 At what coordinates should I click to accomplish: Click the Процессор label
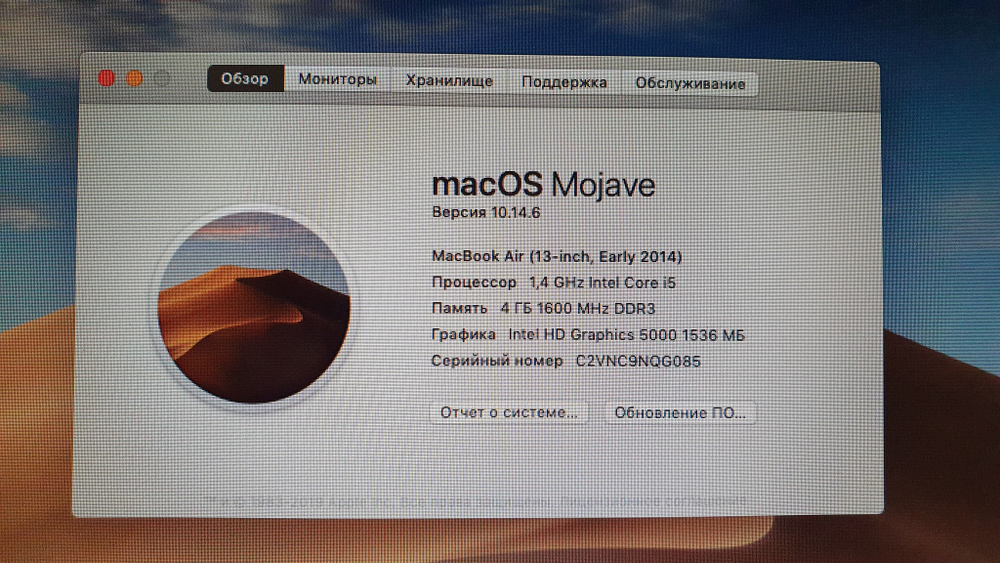coord(474,282)
